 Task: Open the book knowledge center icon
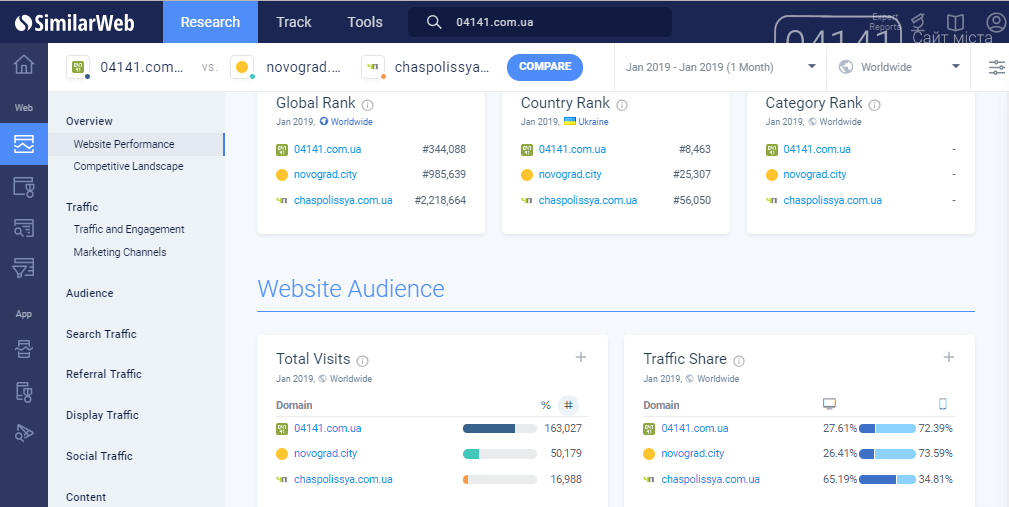956,23
